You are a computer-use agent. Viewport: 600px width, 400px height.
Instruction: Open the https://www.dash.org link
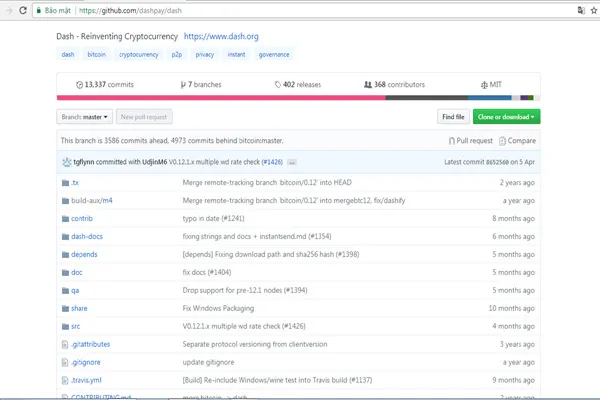[221, 36]
